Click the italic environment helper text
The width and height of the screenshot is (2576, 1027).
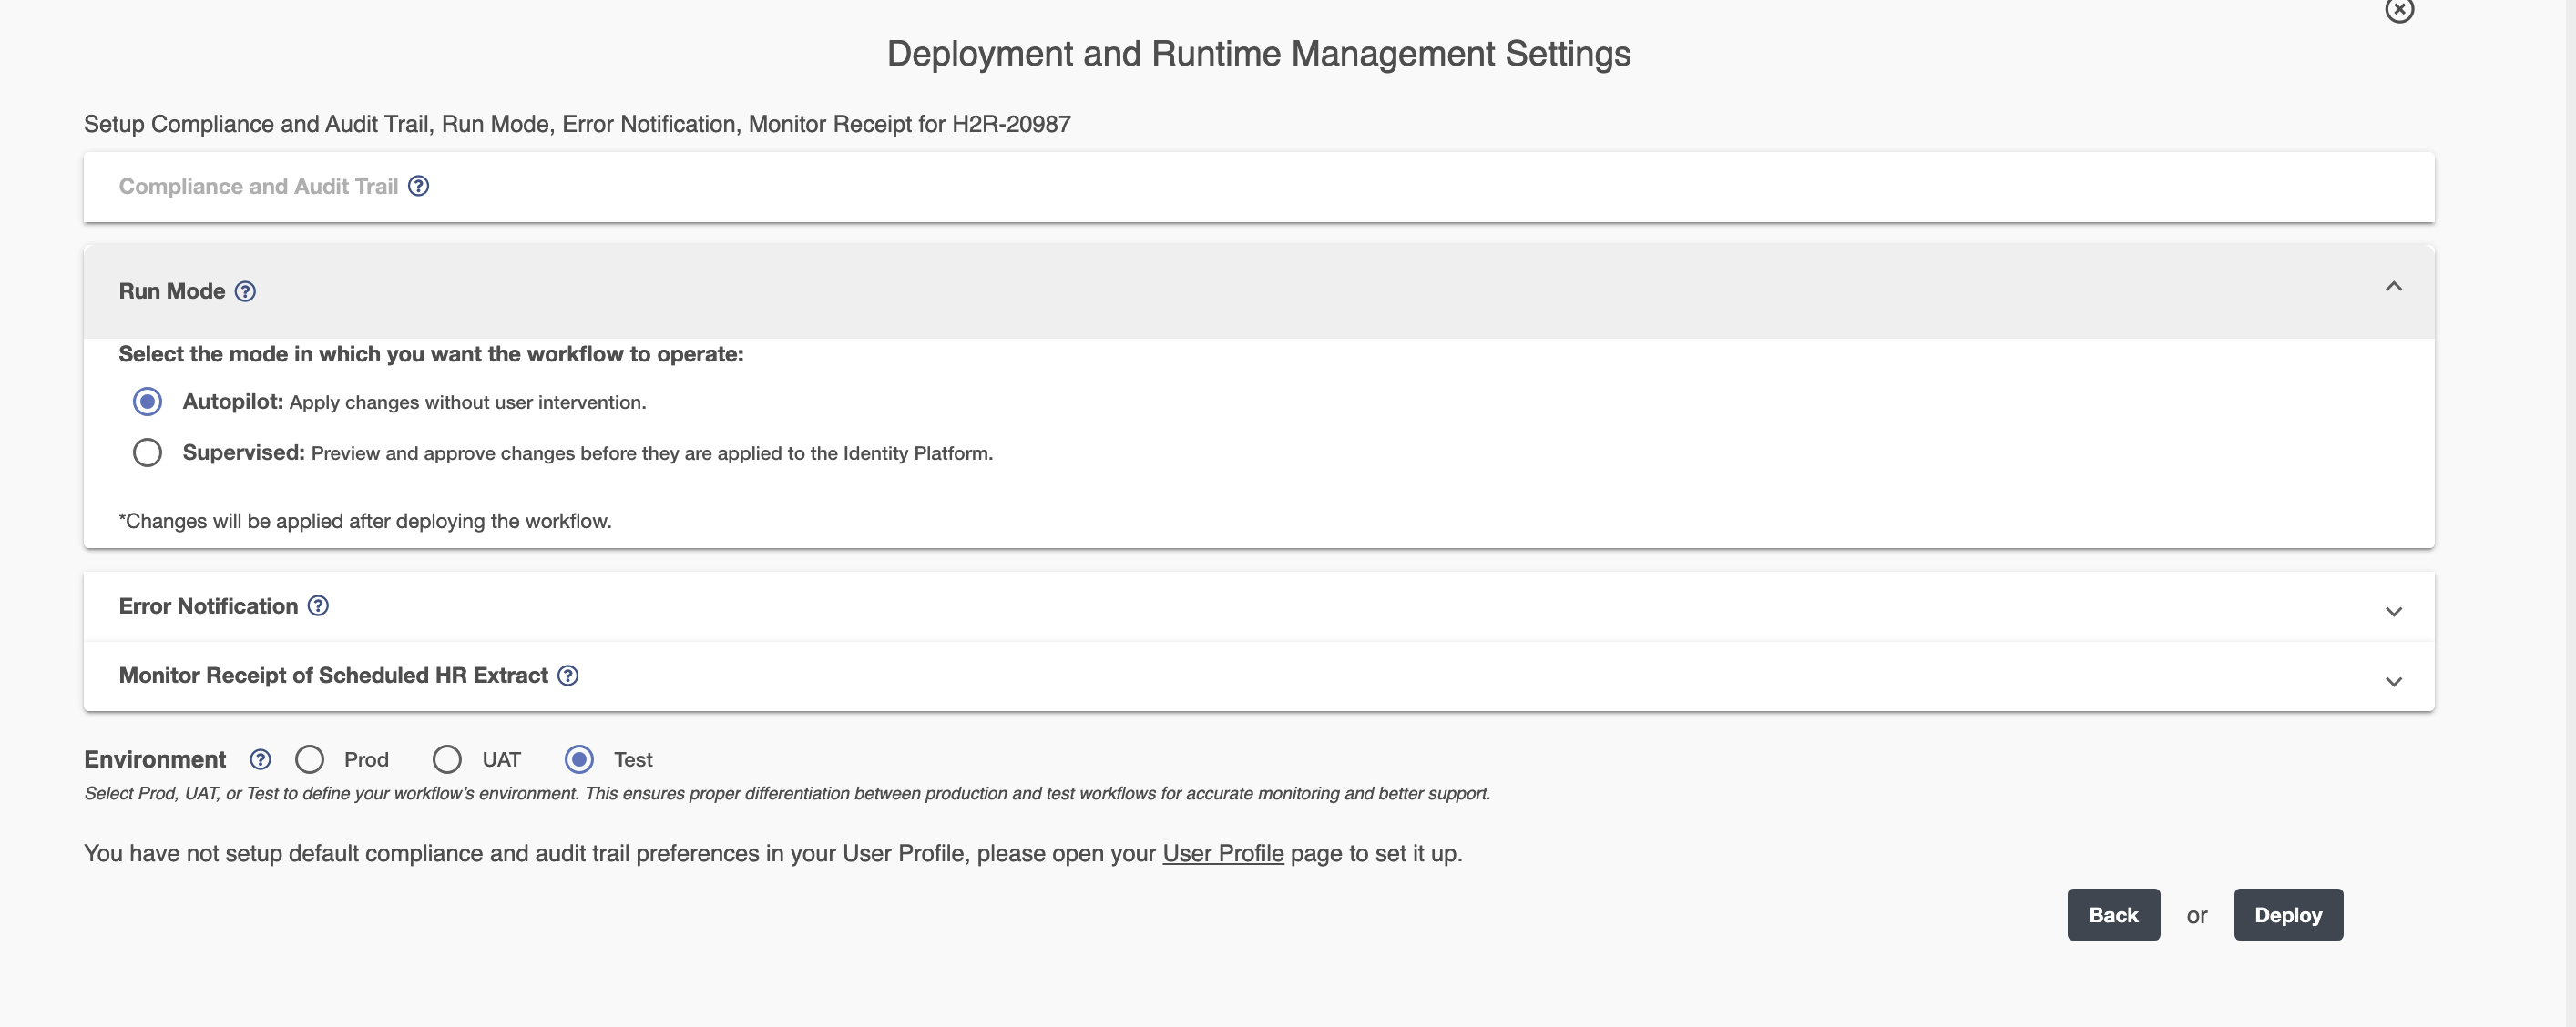coord(787,794)
